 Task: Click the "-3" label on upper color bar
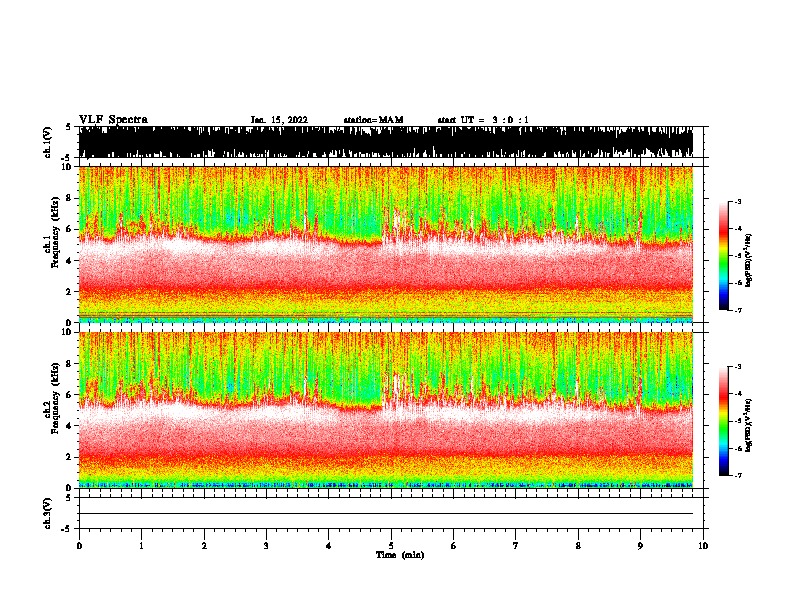(x=738, y=202)
